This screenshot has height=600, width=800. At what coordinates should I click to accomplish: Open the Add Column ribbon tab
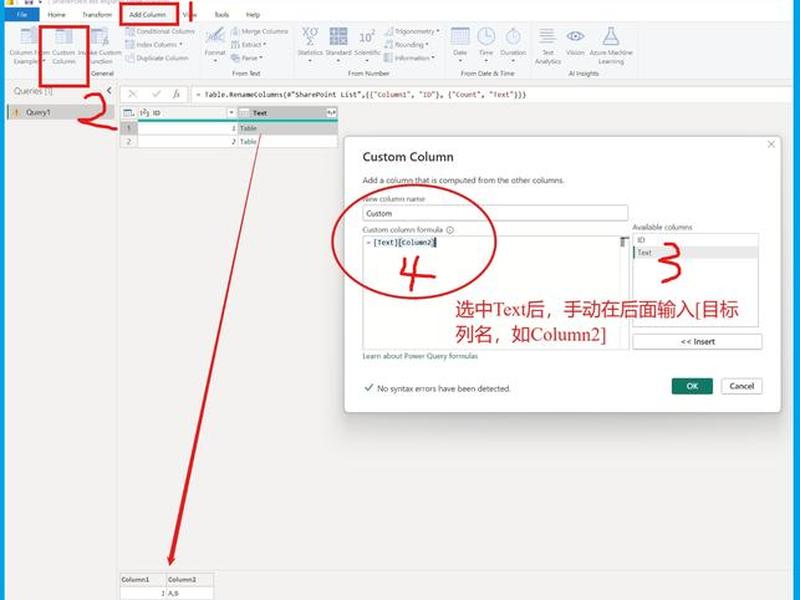pos(147,14)
